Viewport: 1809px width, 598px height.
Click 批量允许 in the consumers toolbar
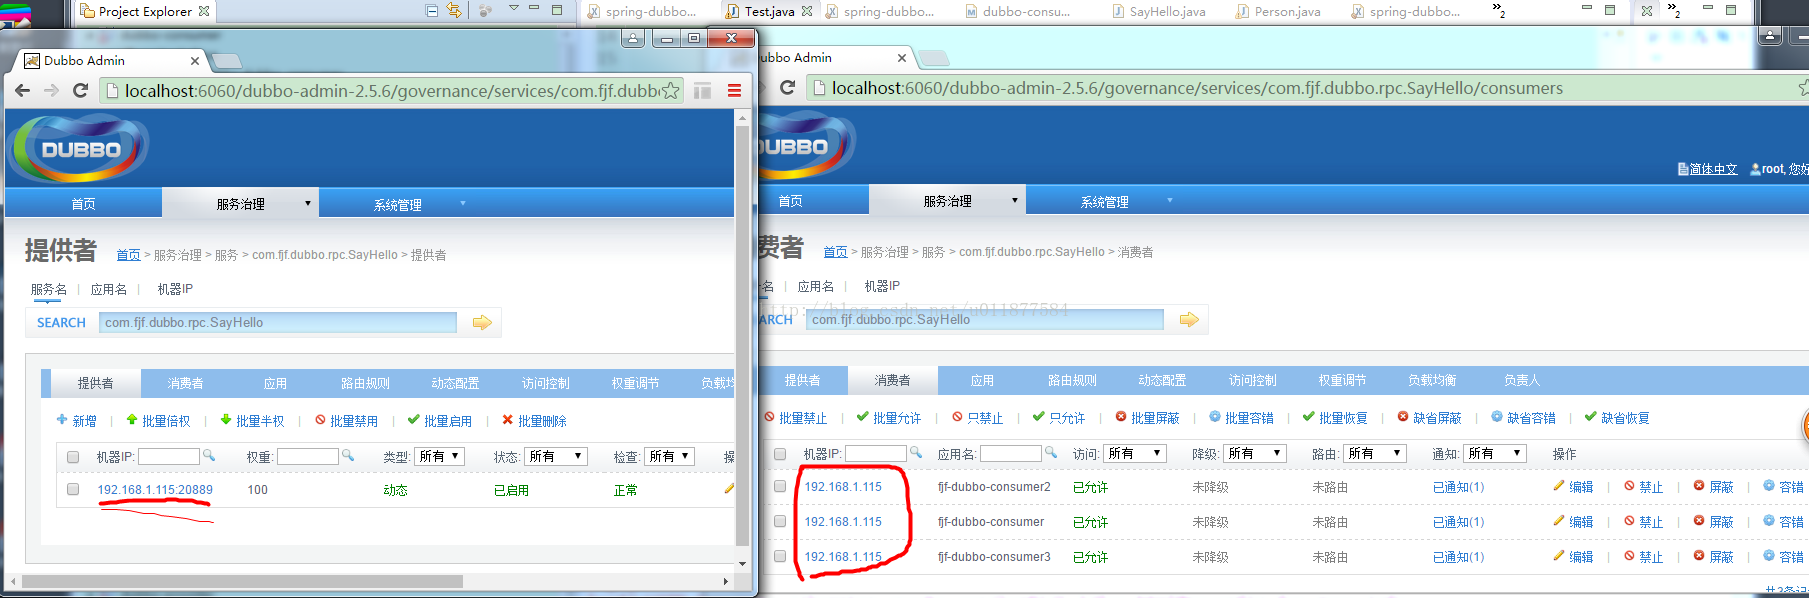tap(890, 418)
